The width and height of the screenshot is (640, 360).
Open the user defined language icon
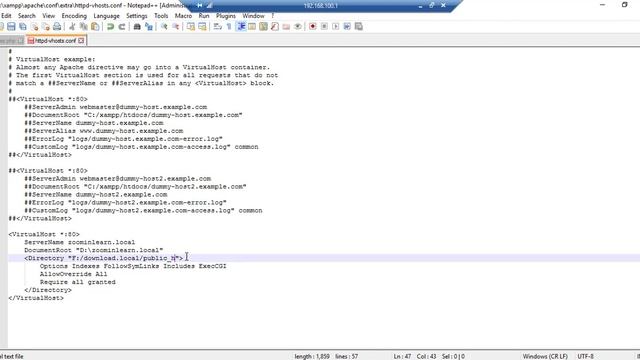(252, 27)
